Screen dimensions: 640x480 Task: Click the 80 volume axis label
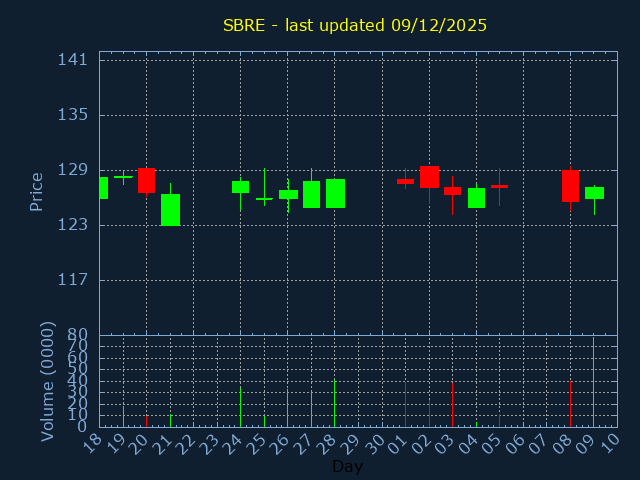coord(78,336)
